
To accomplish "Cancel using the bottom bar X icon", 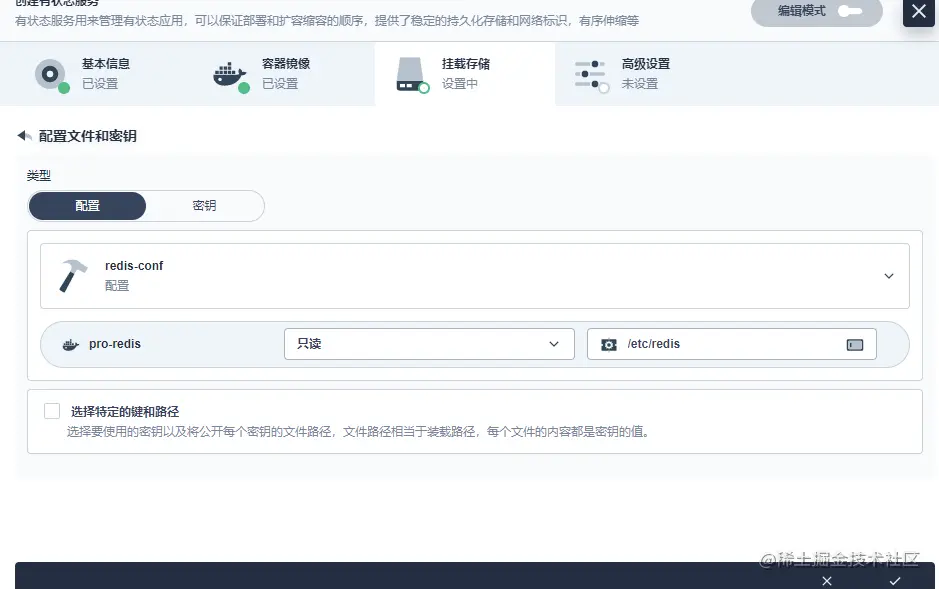I will click(x=827, y=581).
